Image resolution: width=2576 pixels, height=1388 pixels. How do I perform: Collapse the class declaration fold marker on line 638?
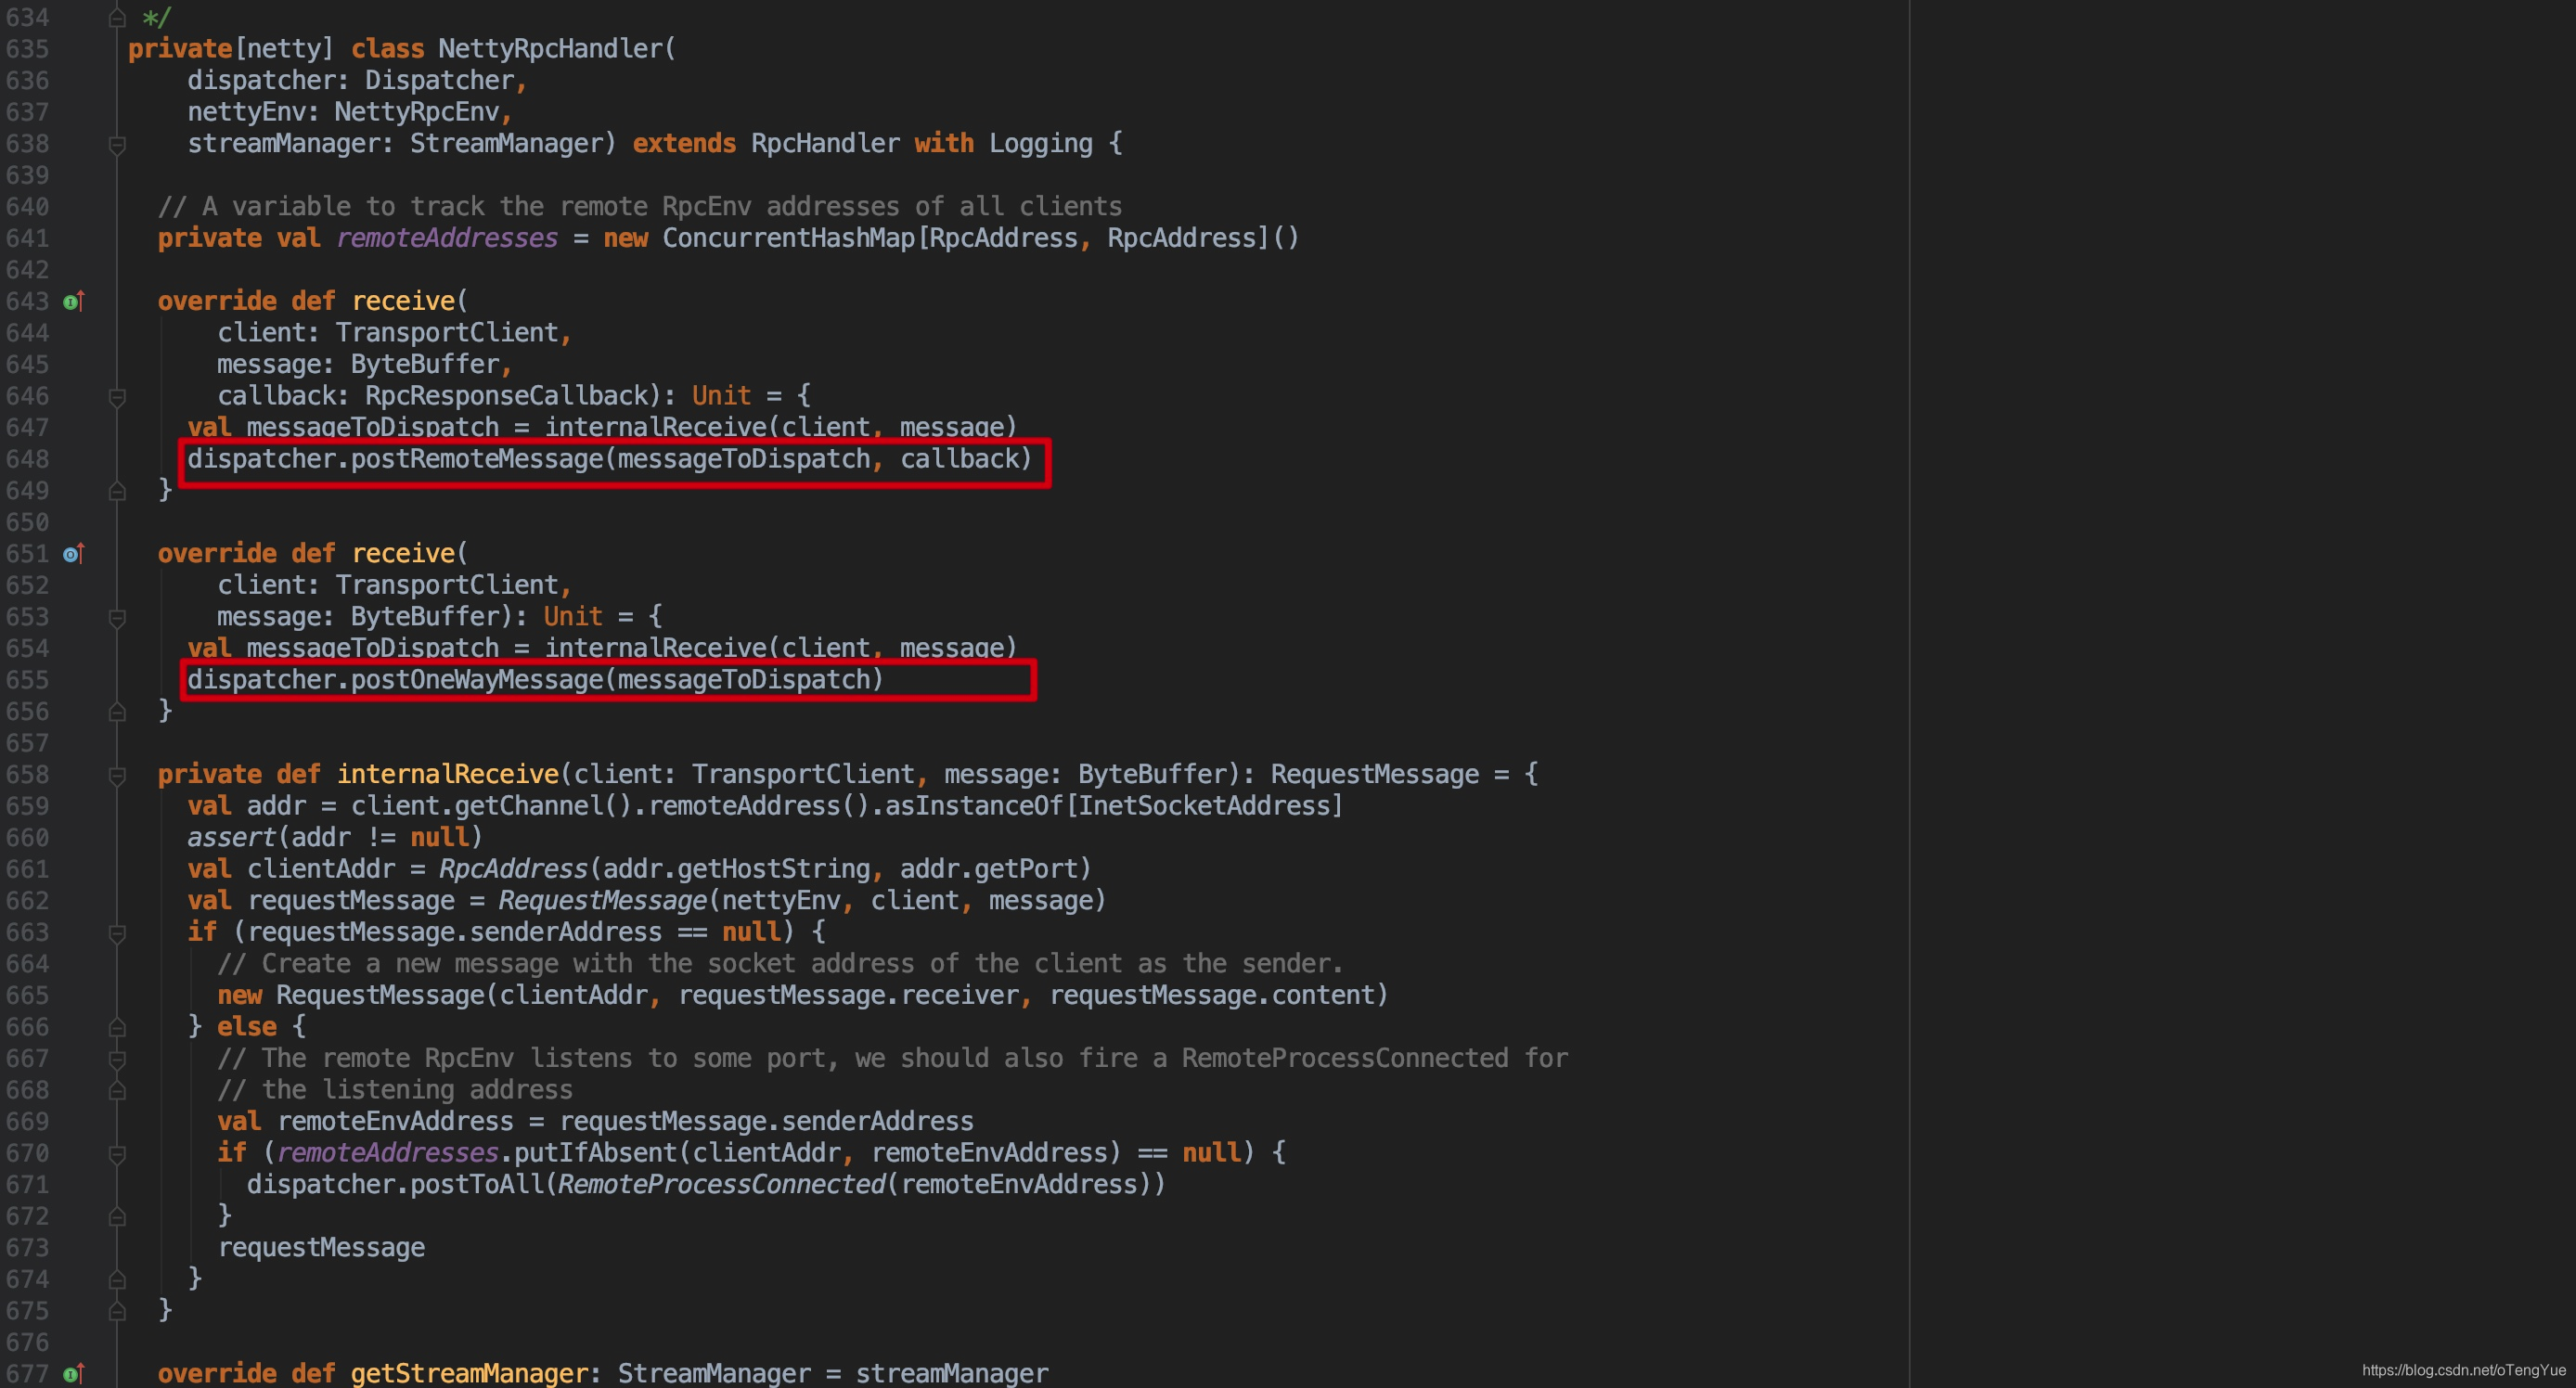(117, 145)
